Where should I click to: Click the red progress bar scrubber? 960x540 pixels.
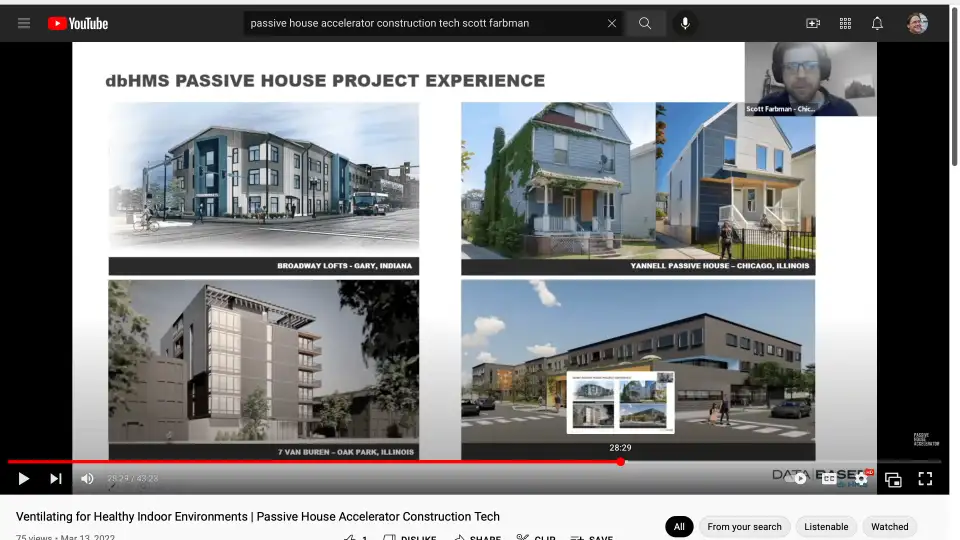[621, 462]
